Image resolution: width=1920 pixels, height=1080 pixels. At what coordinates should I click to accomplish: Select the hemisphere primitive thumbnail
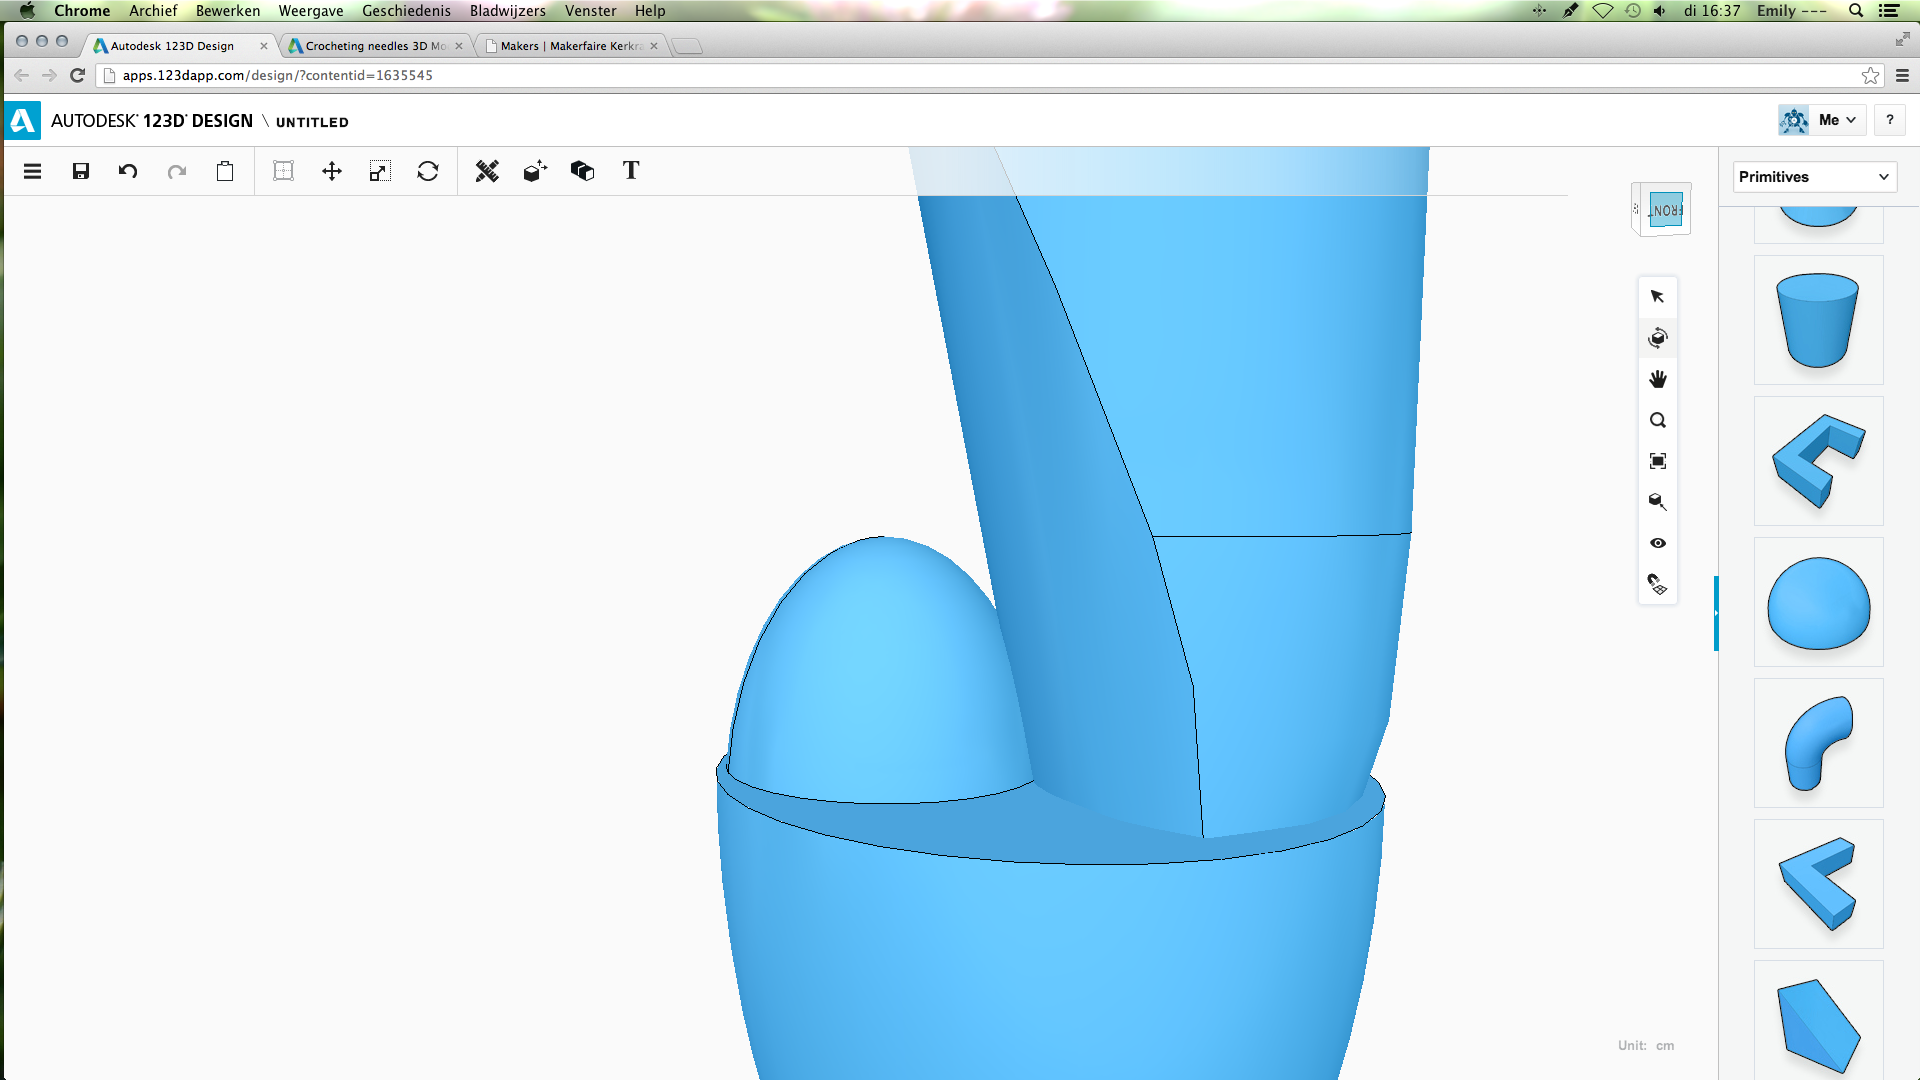click(1818, 603)
